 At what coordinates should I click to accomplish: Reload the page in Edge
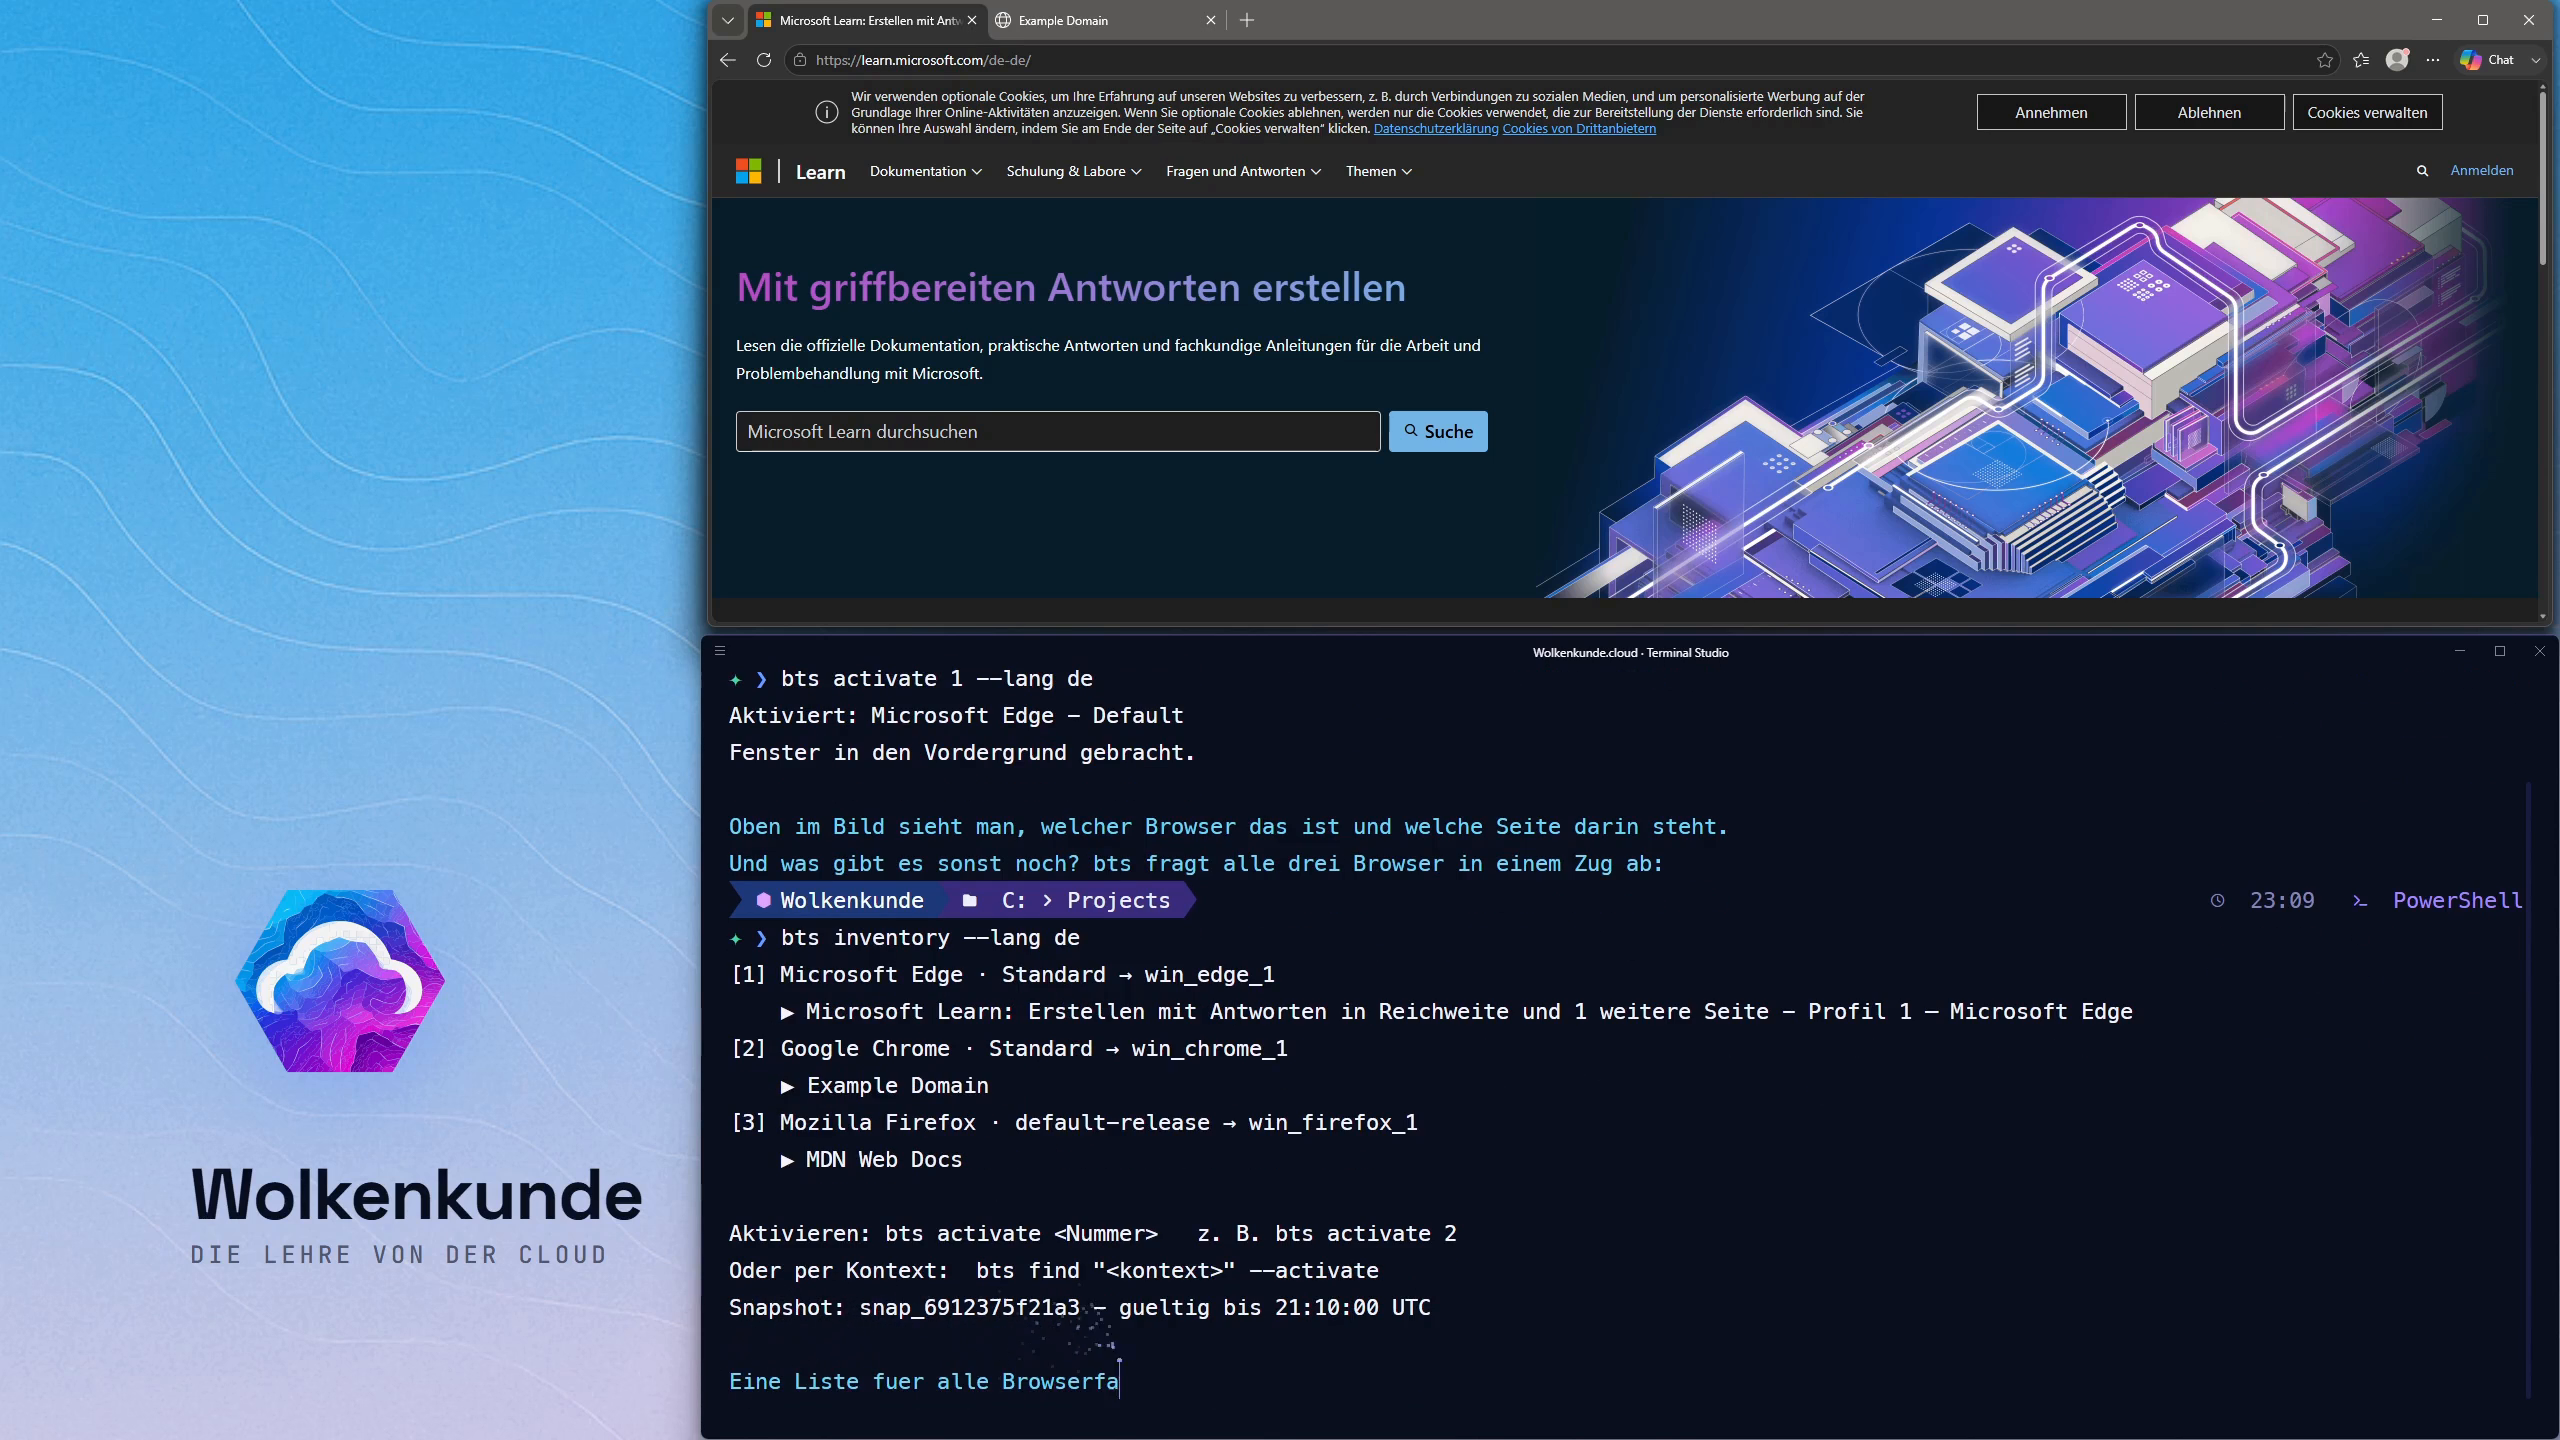tap(763, 60)
